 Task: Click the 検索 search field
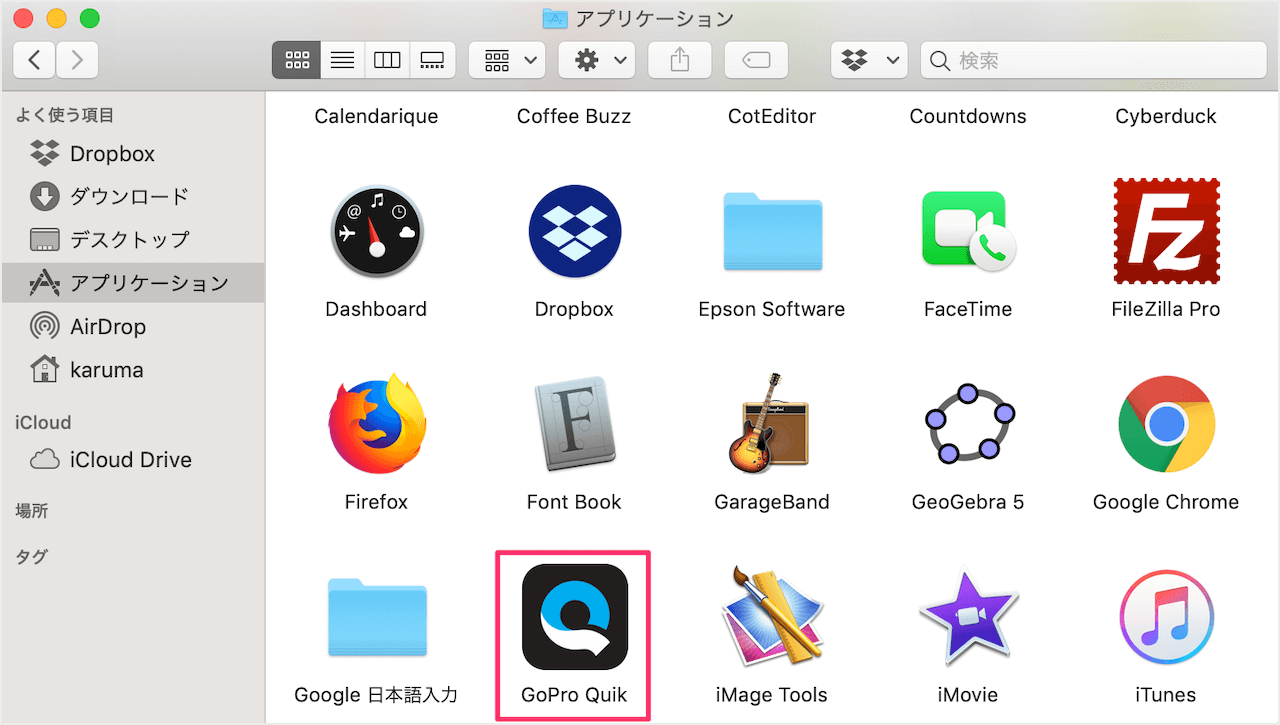click(1092, 60)
